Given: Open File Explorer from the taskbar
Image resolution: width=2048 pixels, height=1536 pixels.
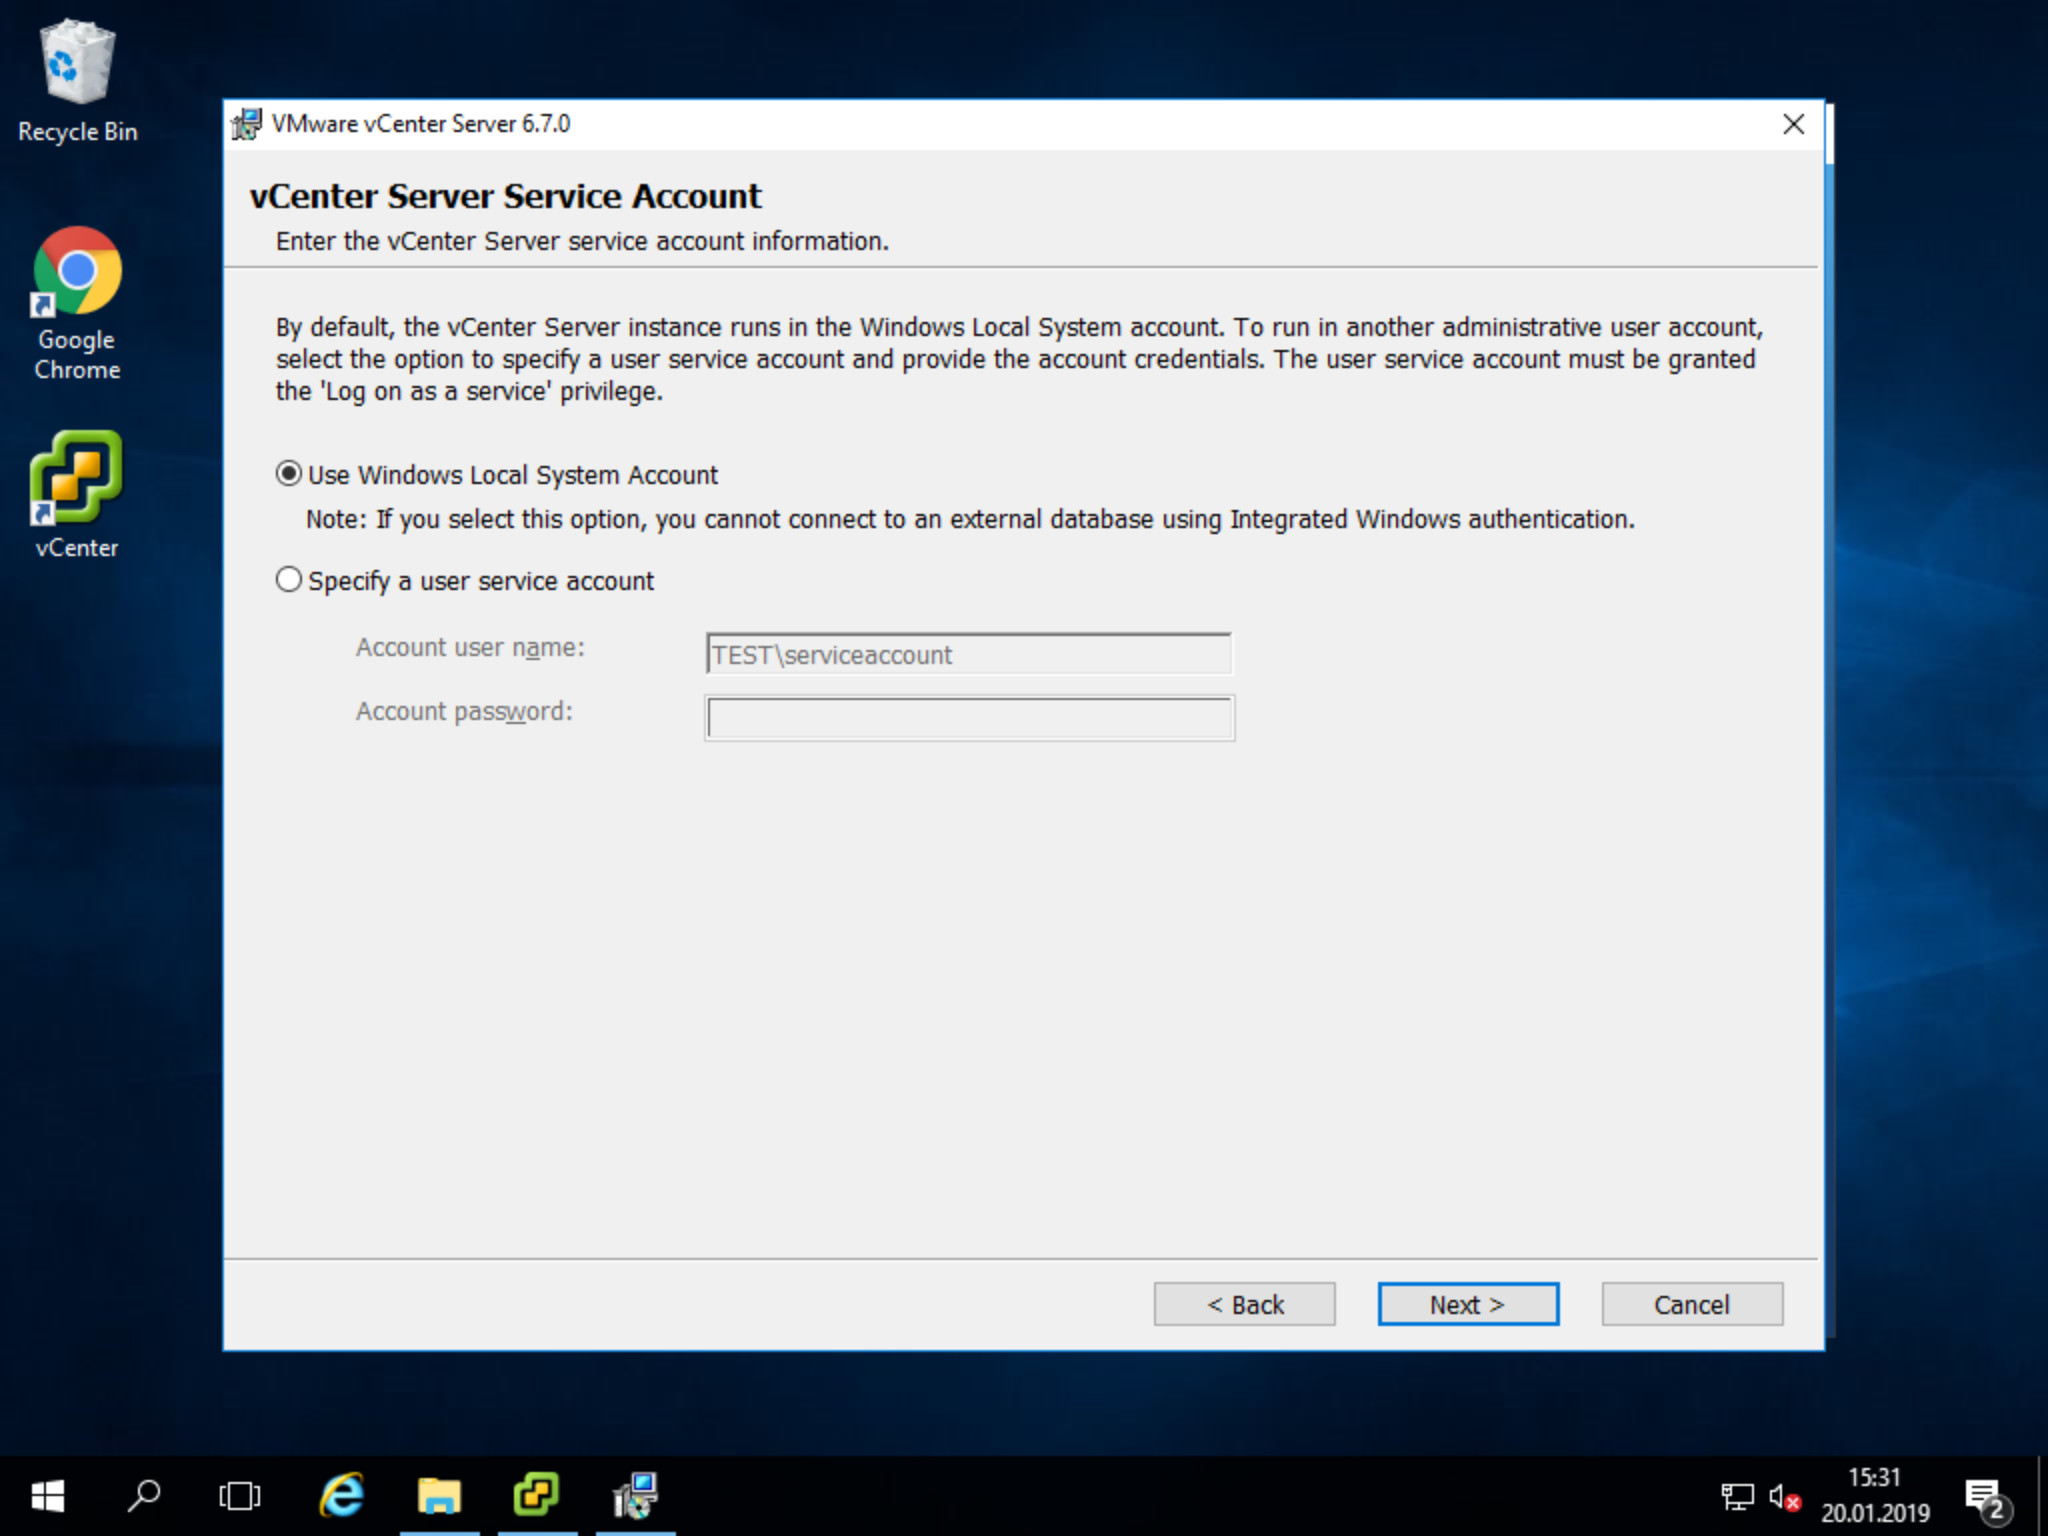Looking at the screenshot, I should click(439, 1496).
